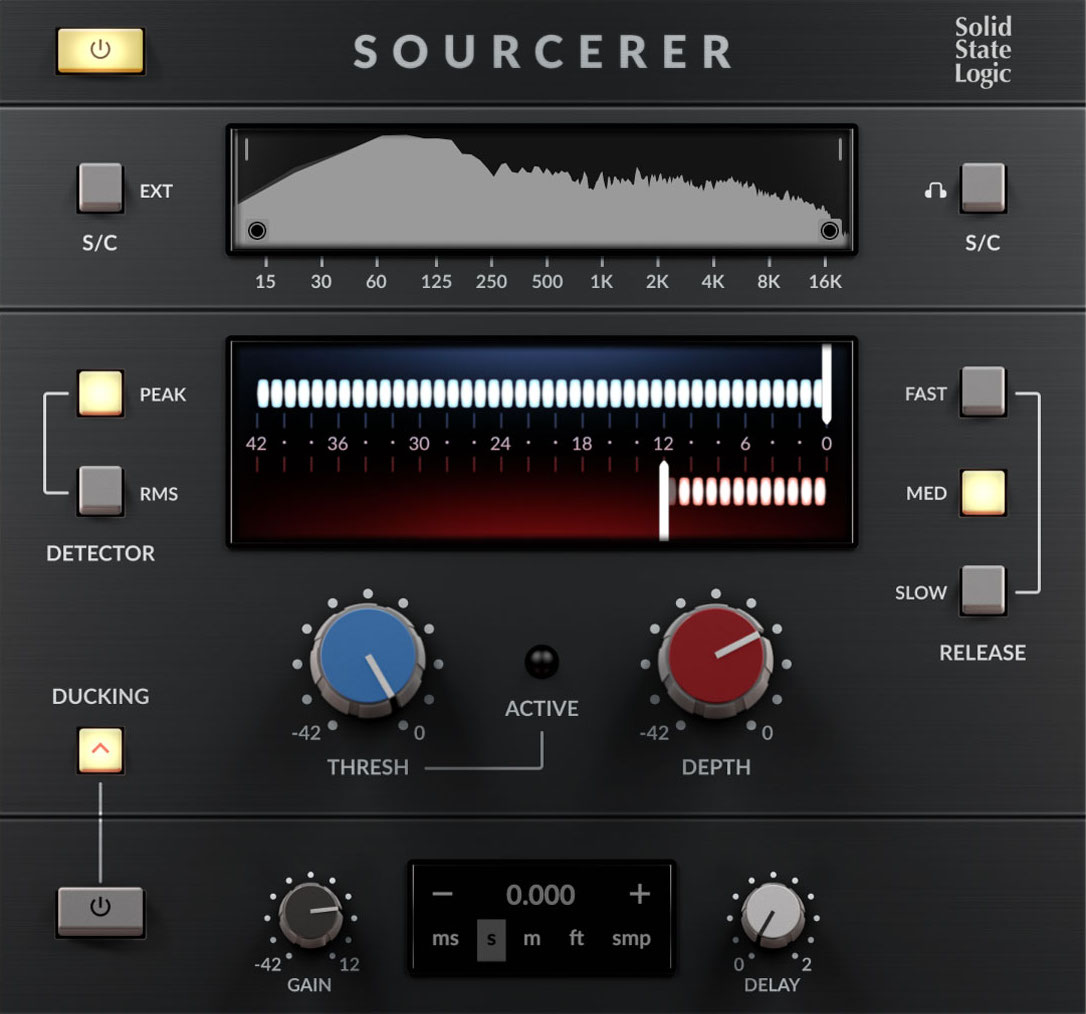Select the MED release button

(982, 492)
